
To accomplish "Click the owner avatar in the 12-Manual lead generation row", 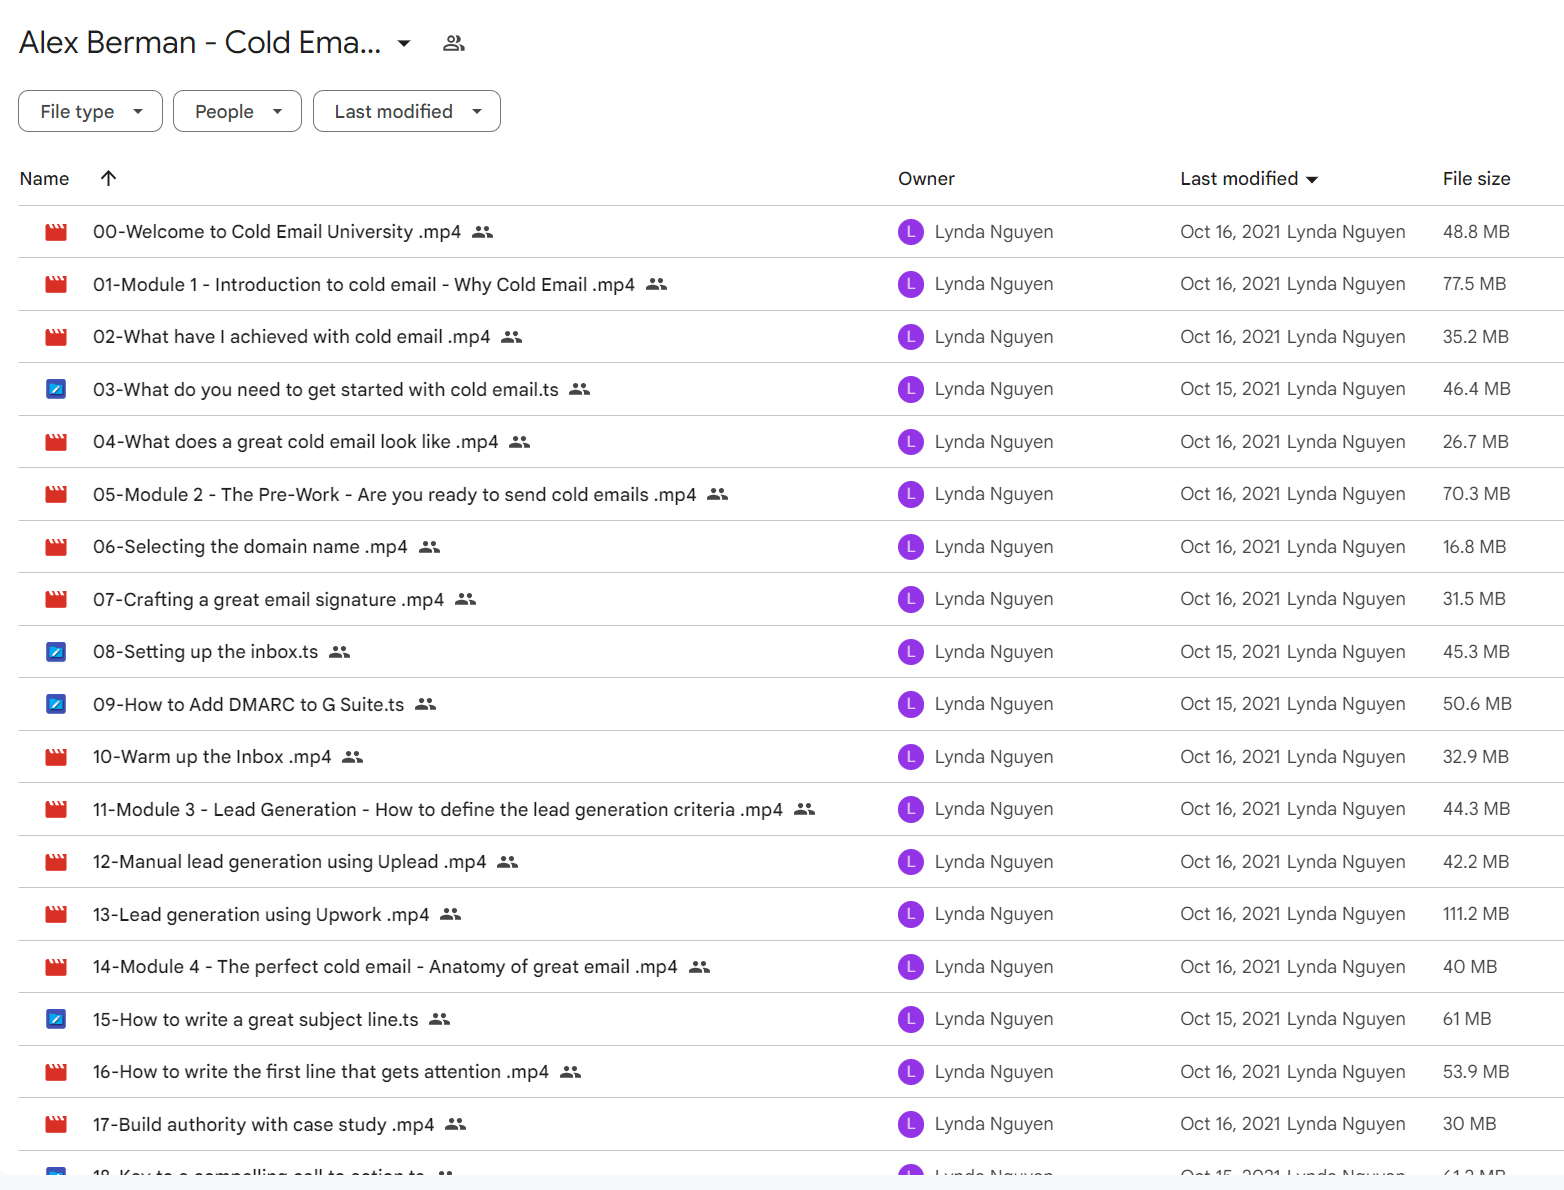I will [x=911, y=862].
